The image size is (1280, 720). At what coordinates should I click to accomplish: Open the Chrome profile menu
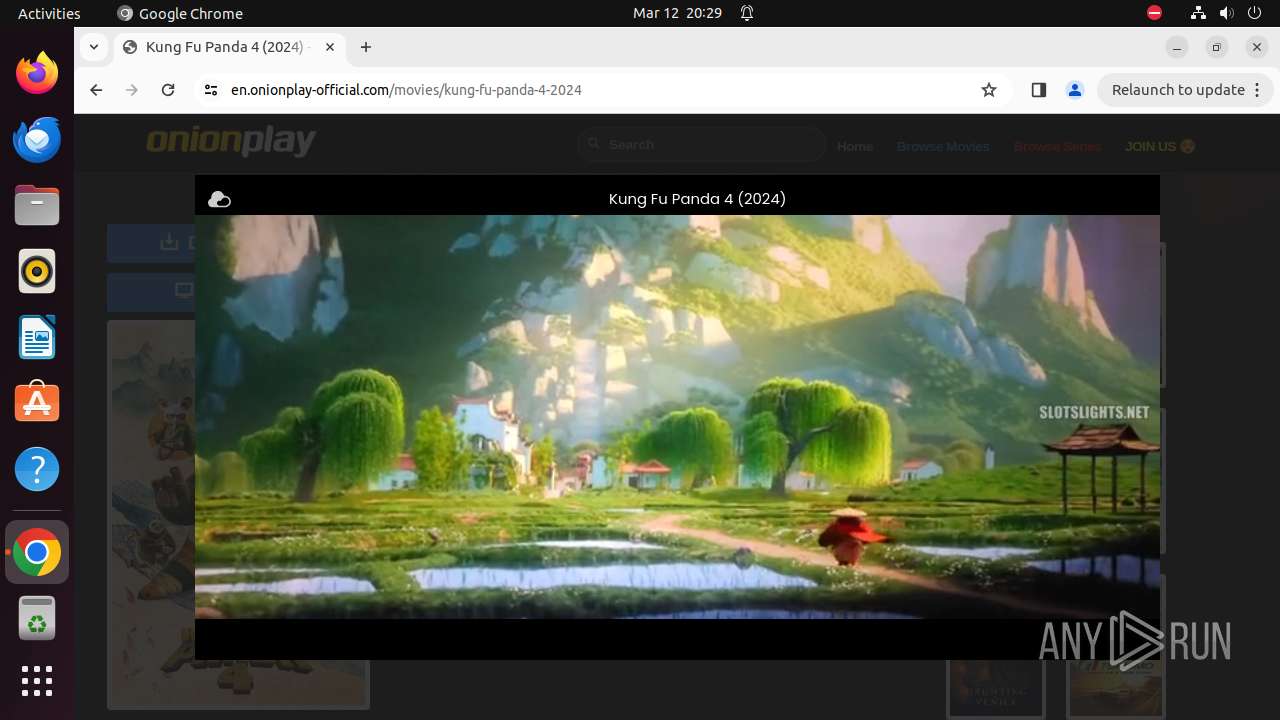tap(1075, 90)
